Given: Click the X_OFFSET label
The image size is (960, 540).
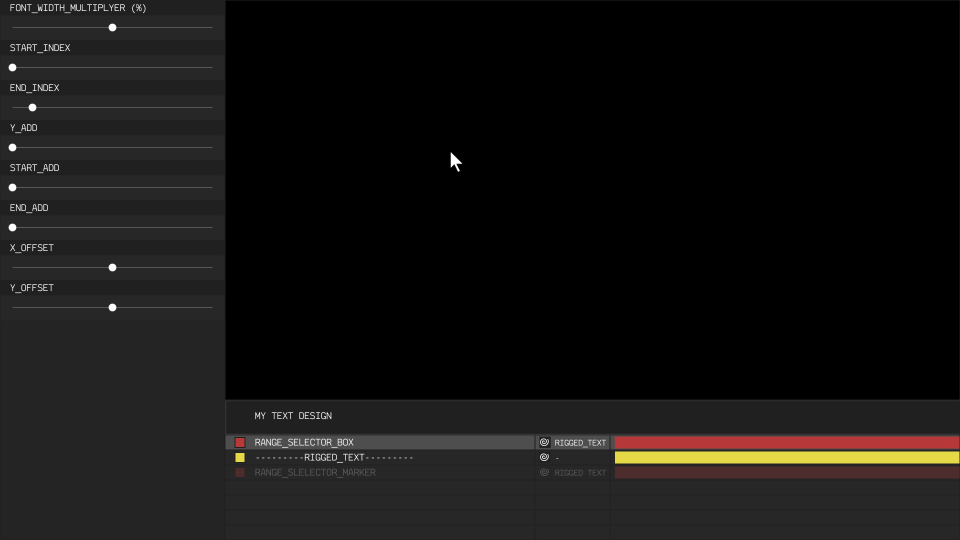Looking at the screenshot, I should (31, 247).
